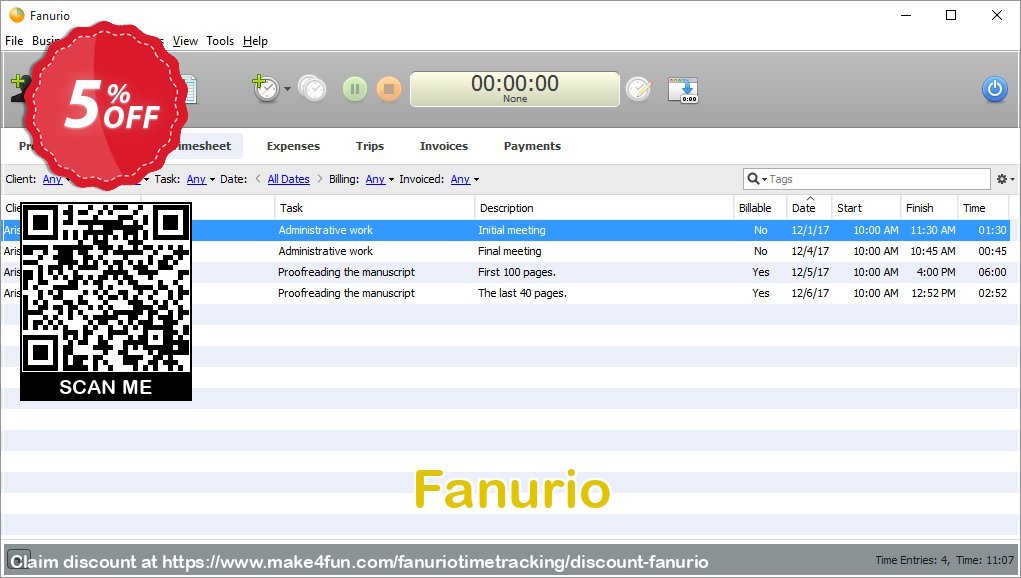The height and width of the screenshot is (578, 1021).
Task: Click the 4:00 PM finish time cell
Action: point(936,272)
